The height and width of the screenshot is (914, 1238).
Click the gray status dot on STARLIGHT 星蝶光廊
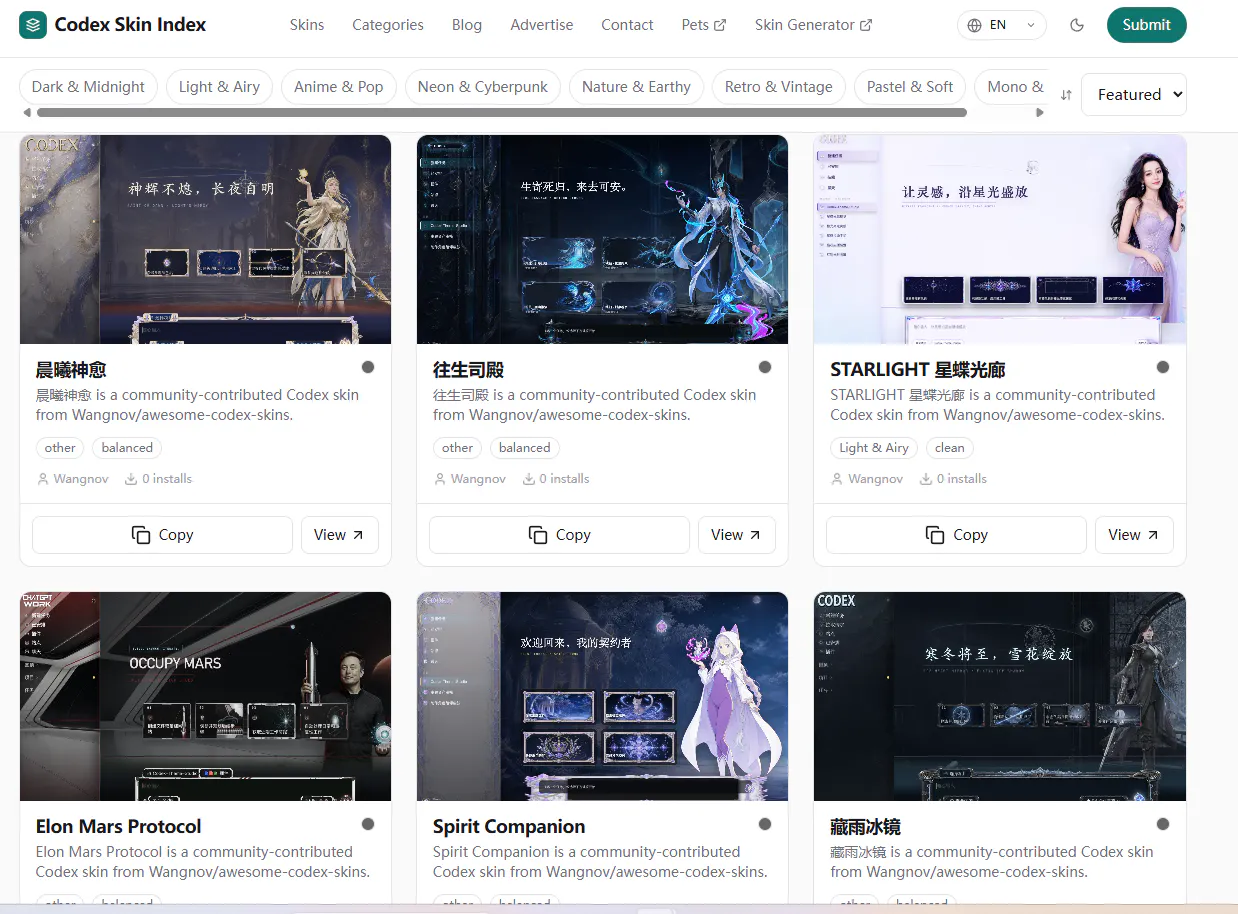coord(1163,367)
